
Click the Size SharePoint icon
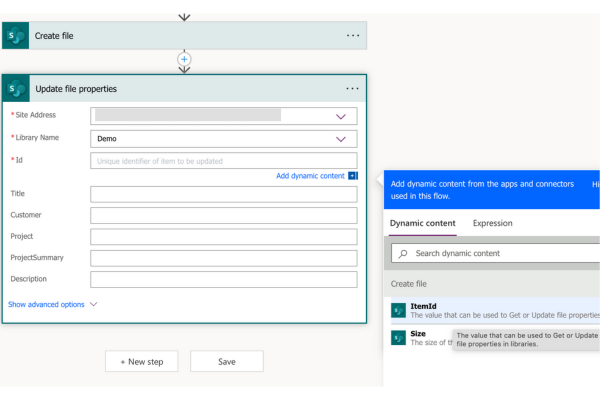(398, 339)
